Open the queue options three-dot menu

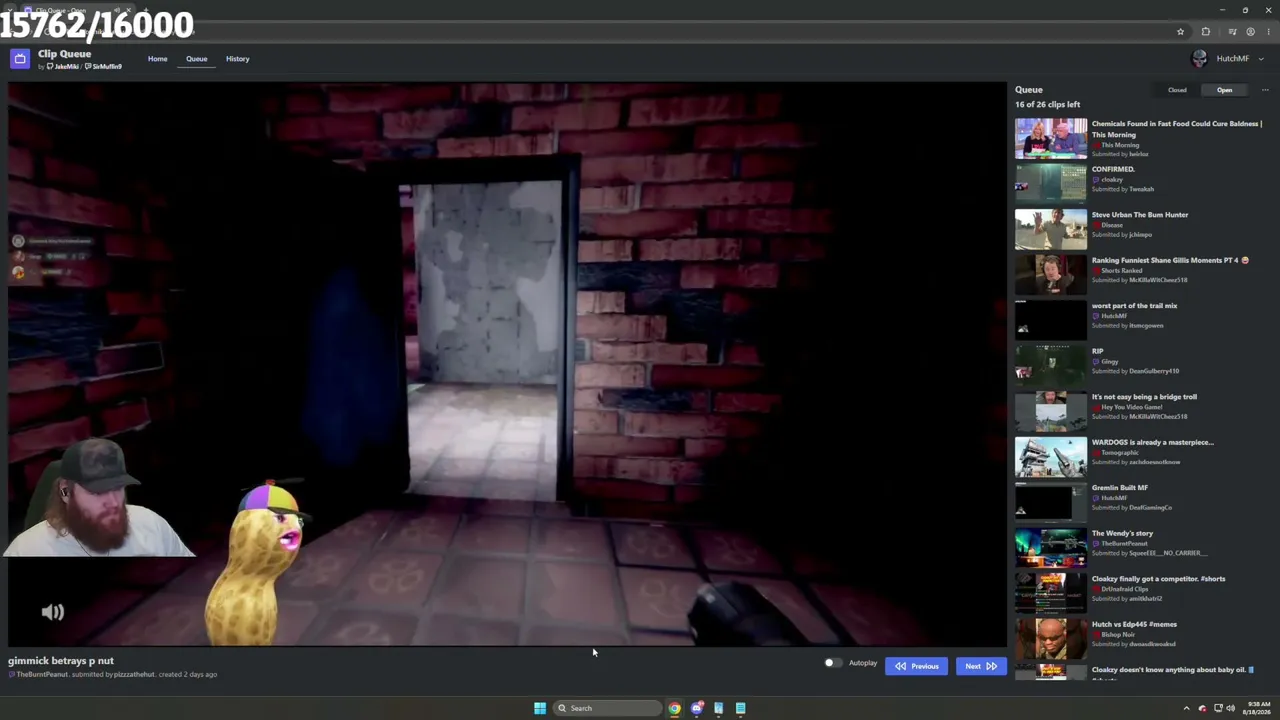(x=1265, y=90)
